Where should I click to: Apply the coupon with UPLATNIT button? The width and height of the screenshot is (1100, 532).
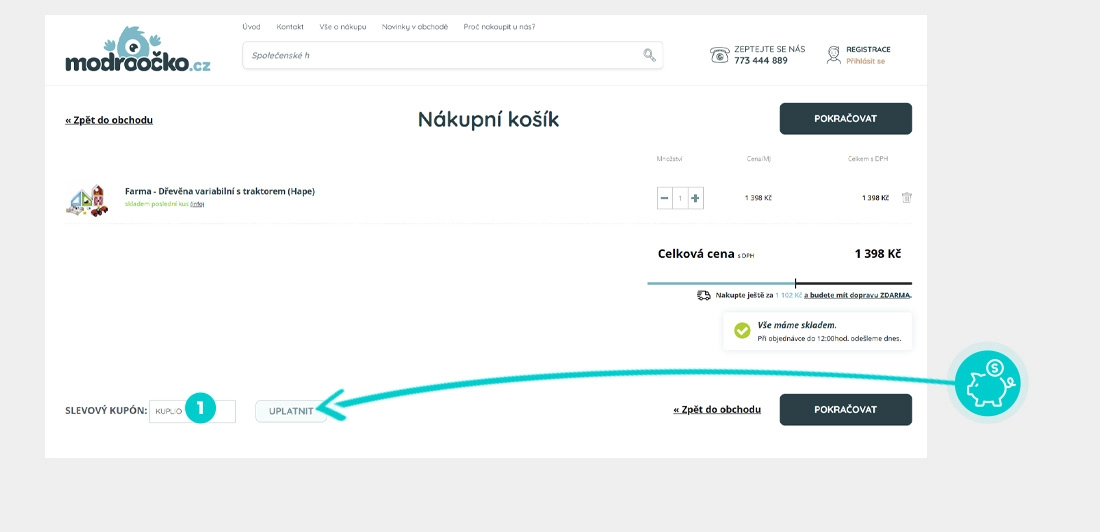click(291, 411)
